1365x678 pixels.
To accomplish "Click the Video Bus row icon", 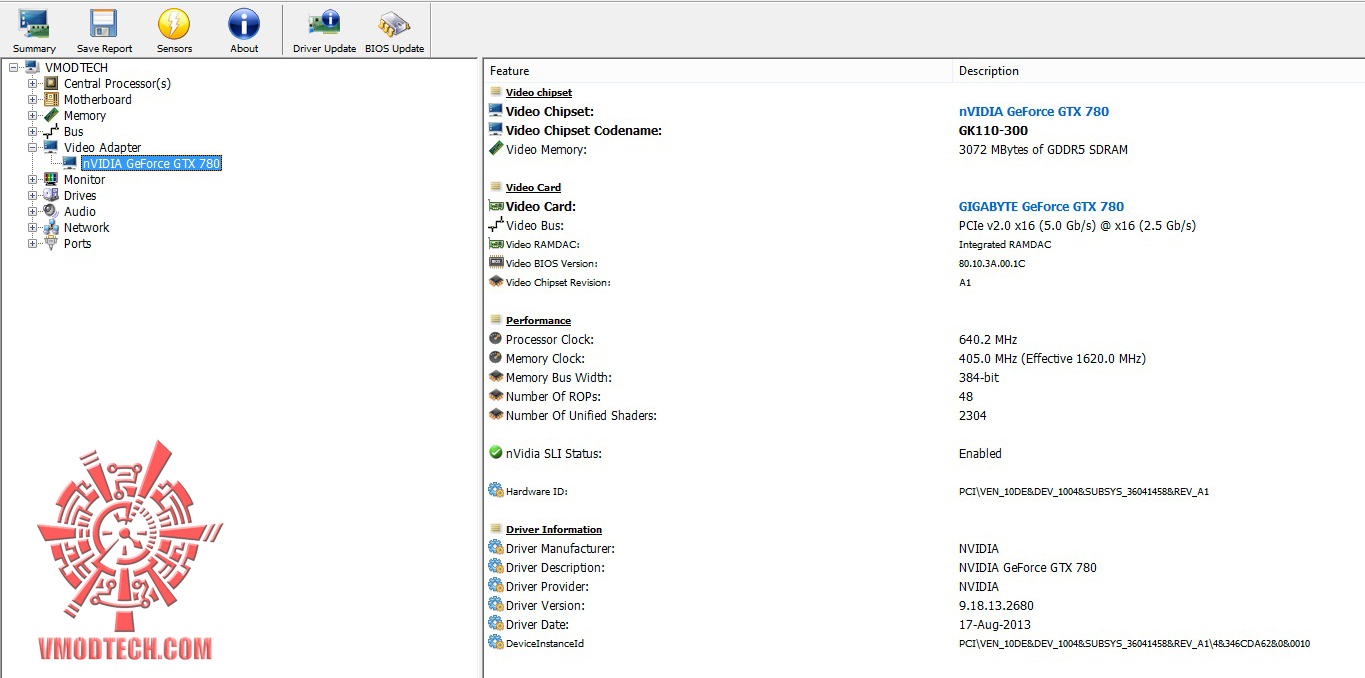I will coord(495,225).
